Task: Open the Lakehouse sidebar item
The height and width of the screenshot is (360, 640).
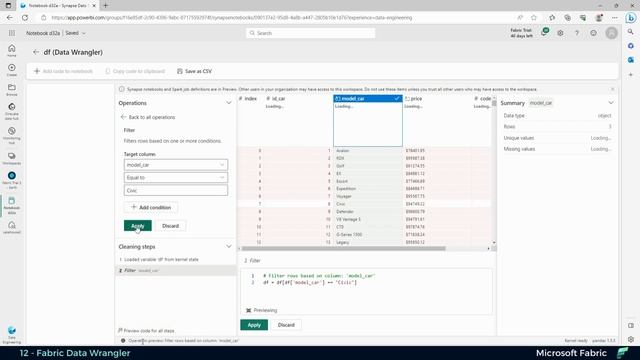Action: (x=12, y=227)
